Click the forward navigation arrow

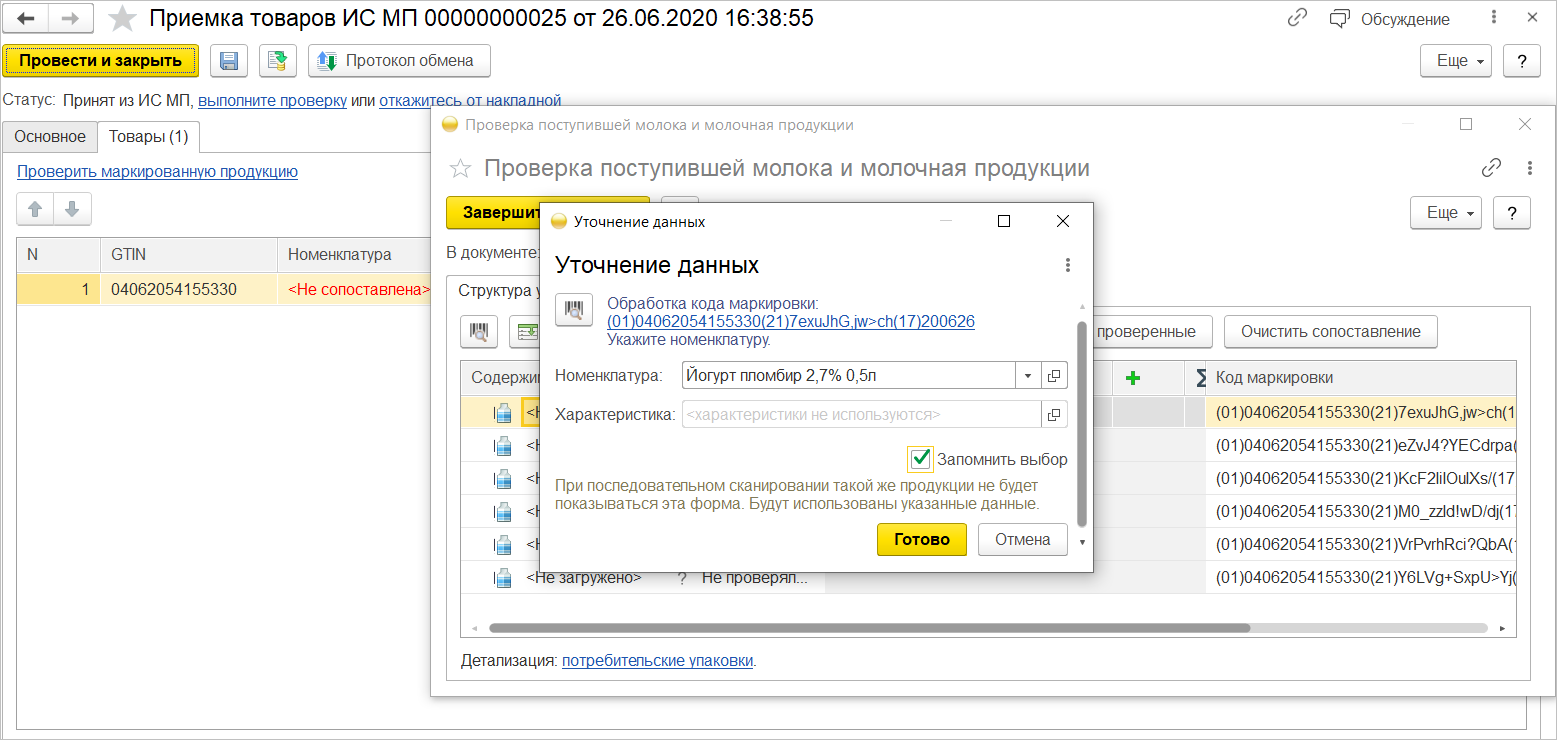pyautogui.click(x=71, y=18)
